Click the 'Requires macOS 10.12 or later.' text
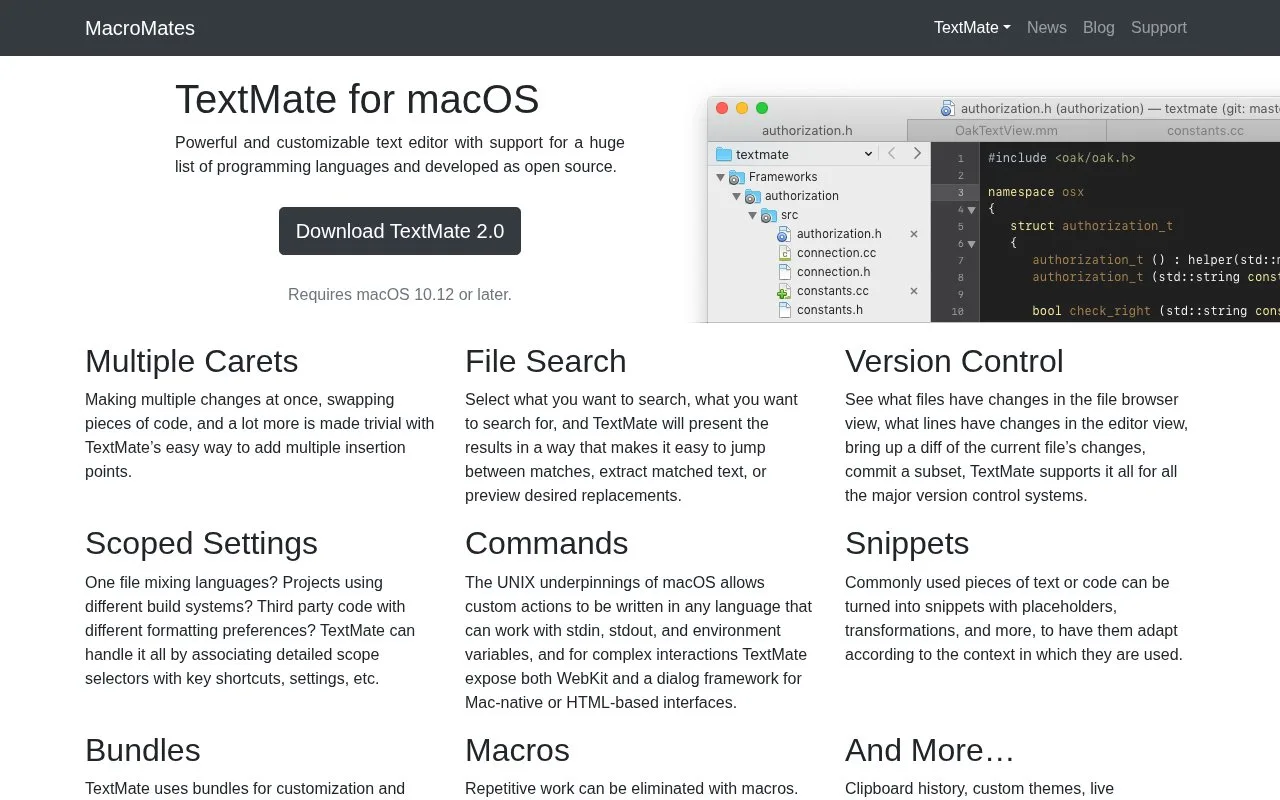This screenshot has height=800, width=1280. click(400, 295)
